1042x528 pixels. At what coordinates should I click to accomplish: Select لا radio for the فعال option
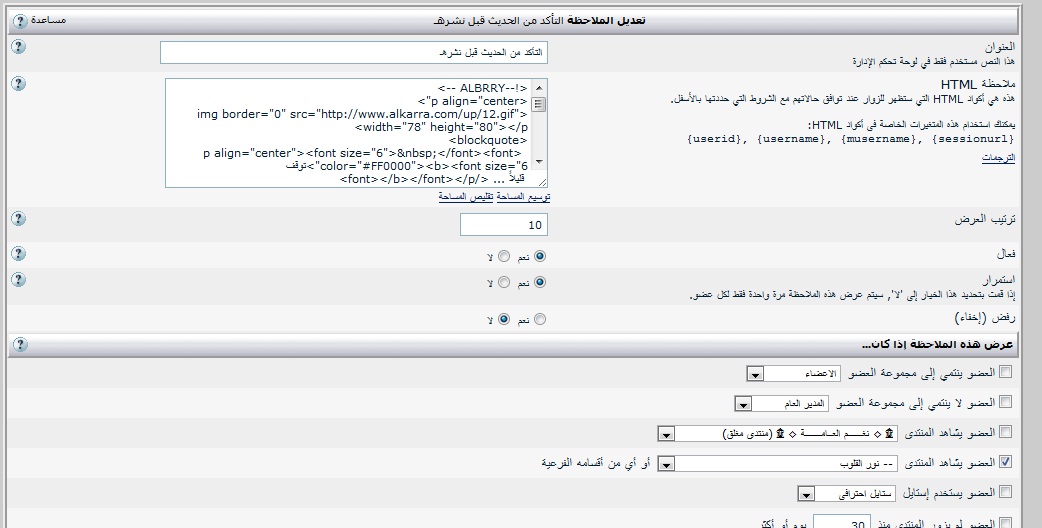503,256
